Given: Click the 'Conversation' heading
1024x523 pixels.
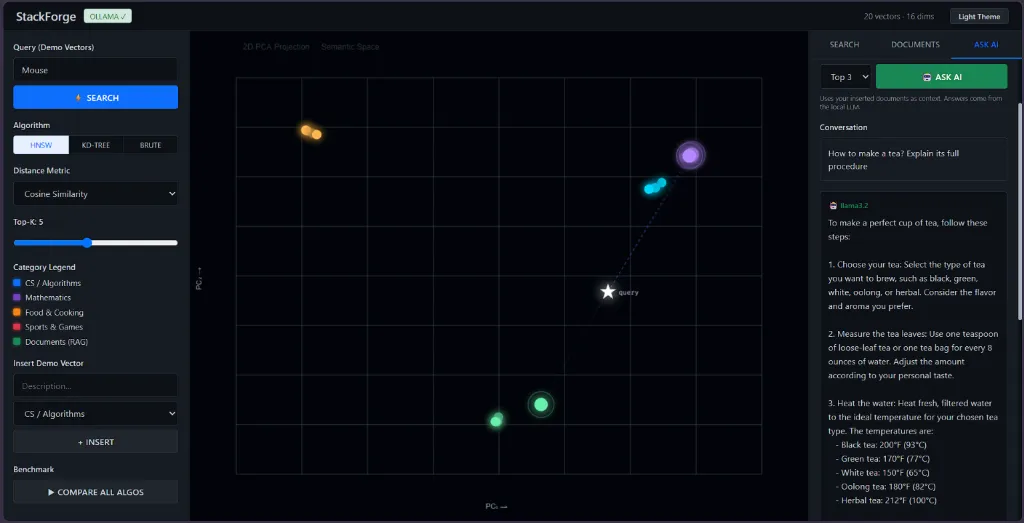Looking at the screenshot, I should [844, 127].
